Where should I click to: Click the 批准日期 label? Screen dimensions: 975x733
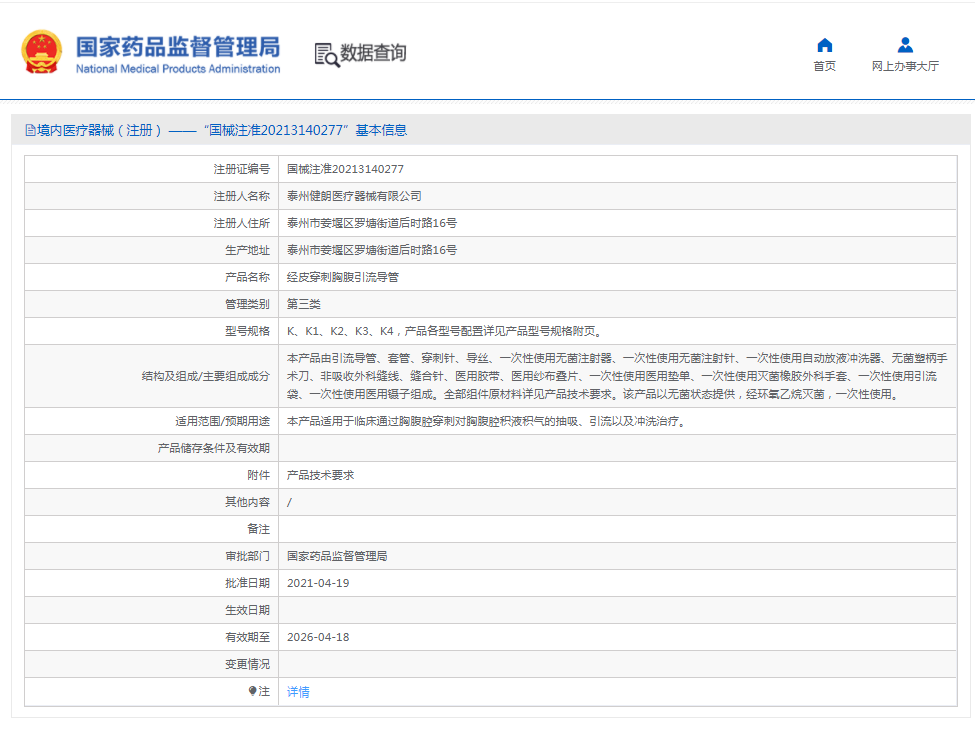(x=247, y=583)
